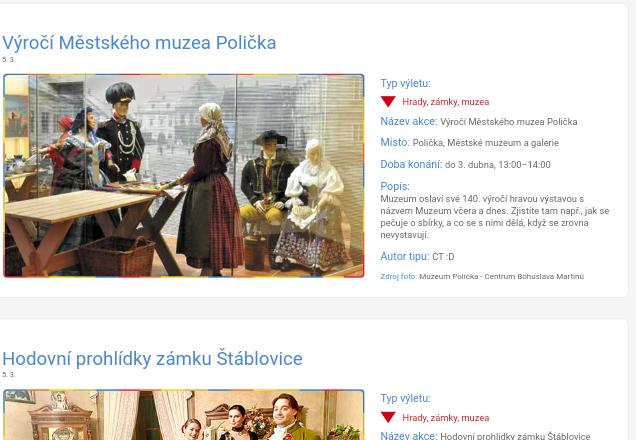Click the museum description paragraph
636x440 pixels.
[x=494, y=217]
